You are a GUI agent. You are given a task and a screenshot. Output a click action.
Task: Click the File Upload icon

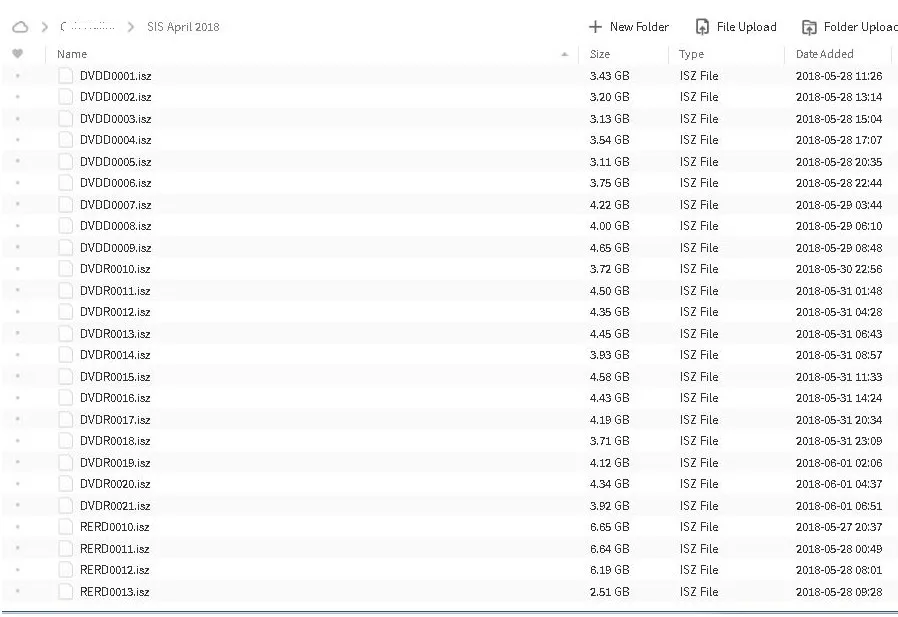point(702,27)
